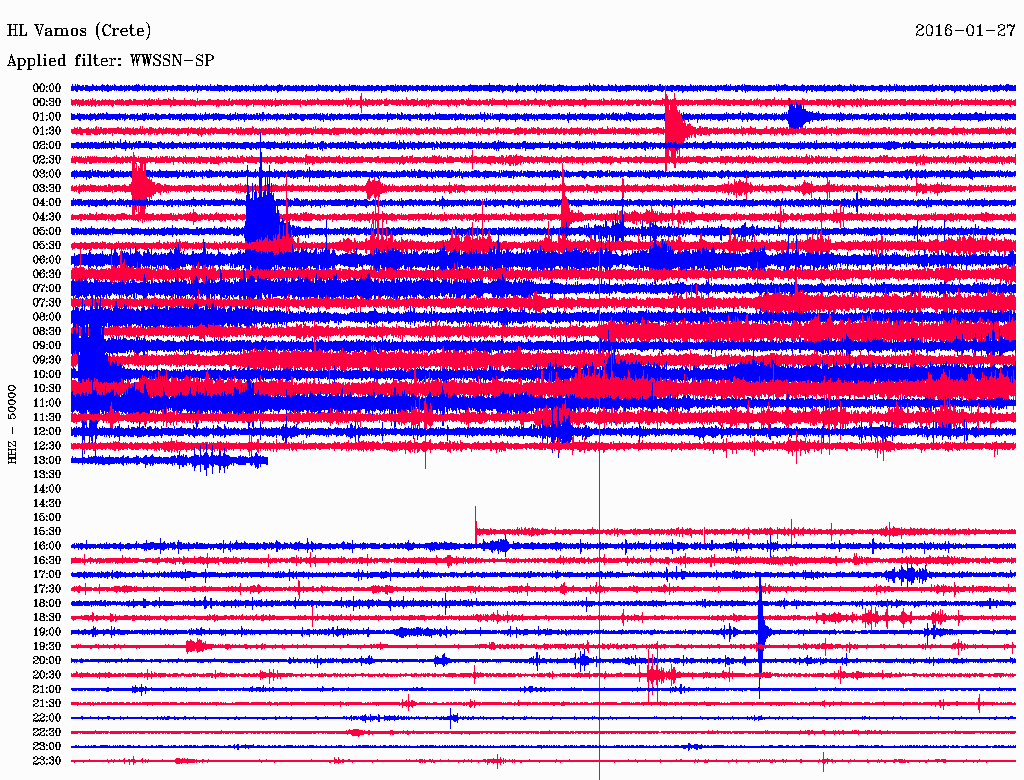The image size is (1024, 780).
Task: Click the '08:00' time label
Action: click(47, 317)
